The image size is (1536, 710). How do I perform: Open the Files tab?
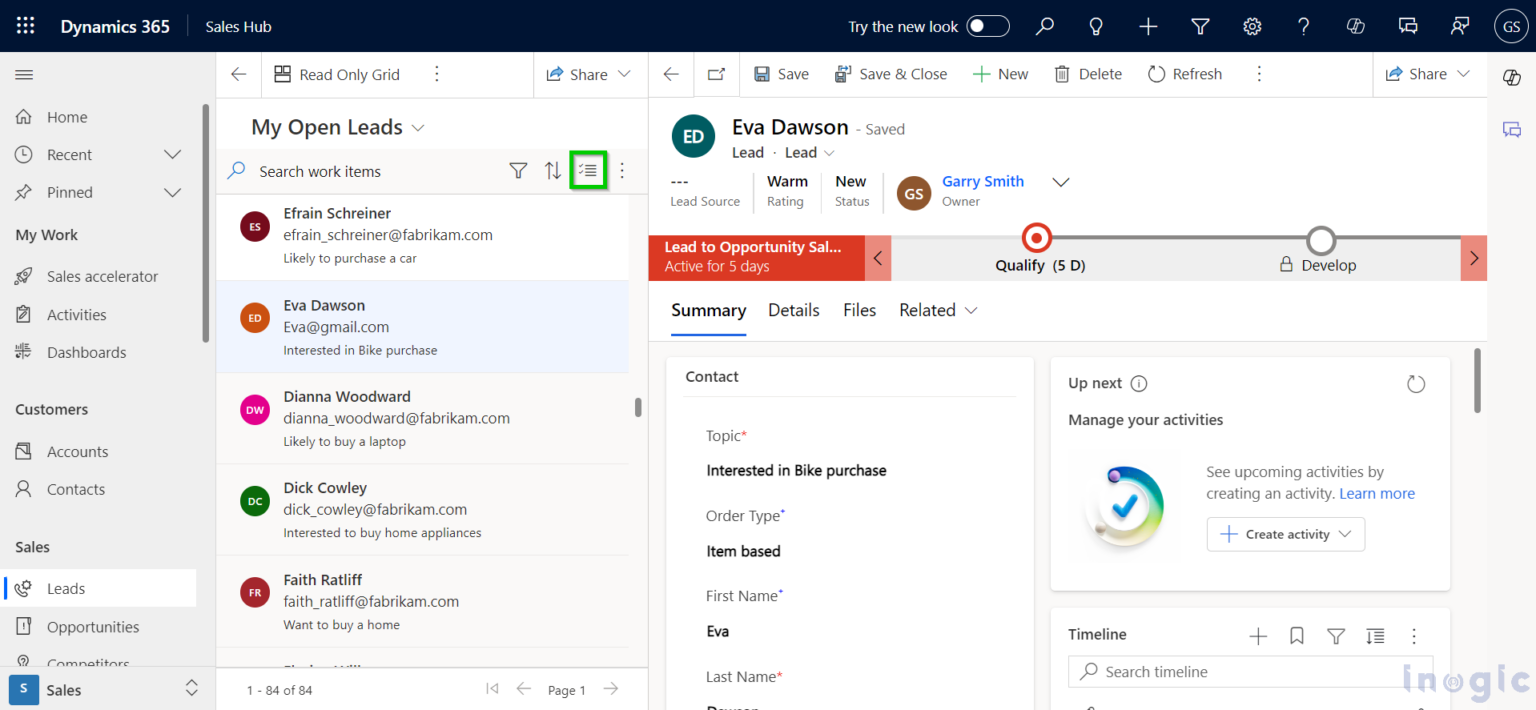pos(859,310)
